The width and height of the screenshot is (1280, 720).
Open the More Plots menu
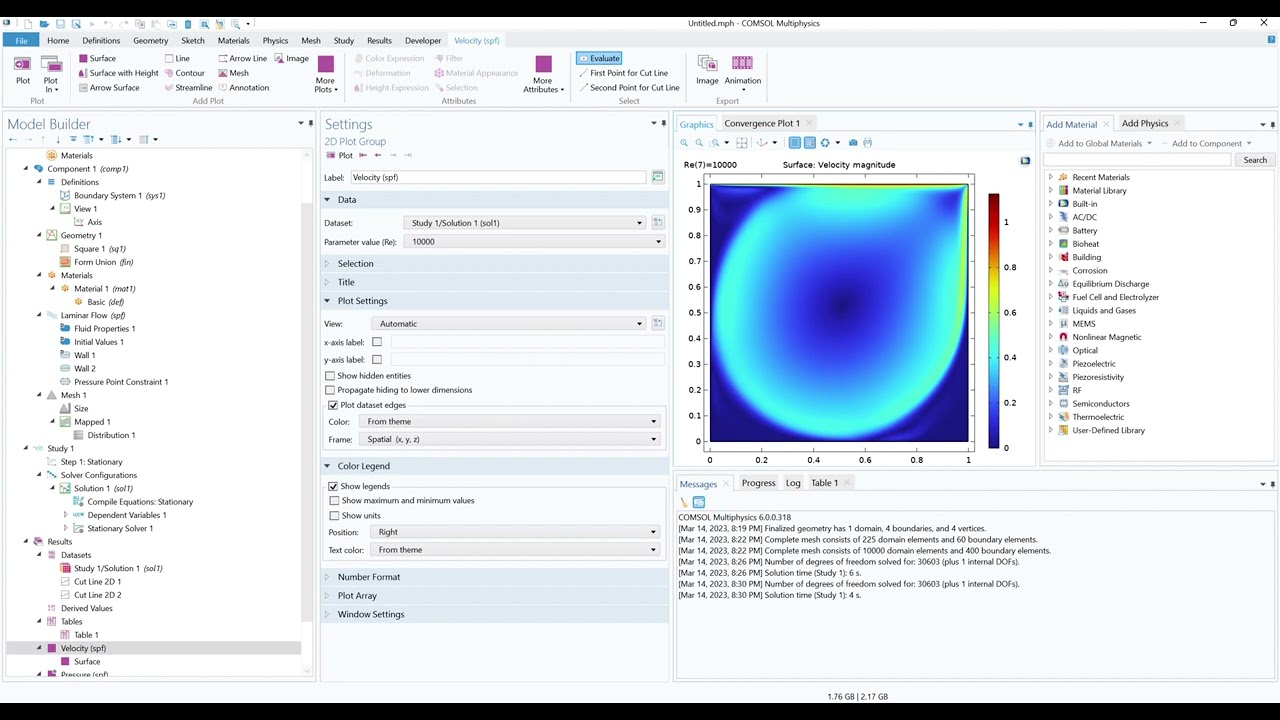coord(325,73)
